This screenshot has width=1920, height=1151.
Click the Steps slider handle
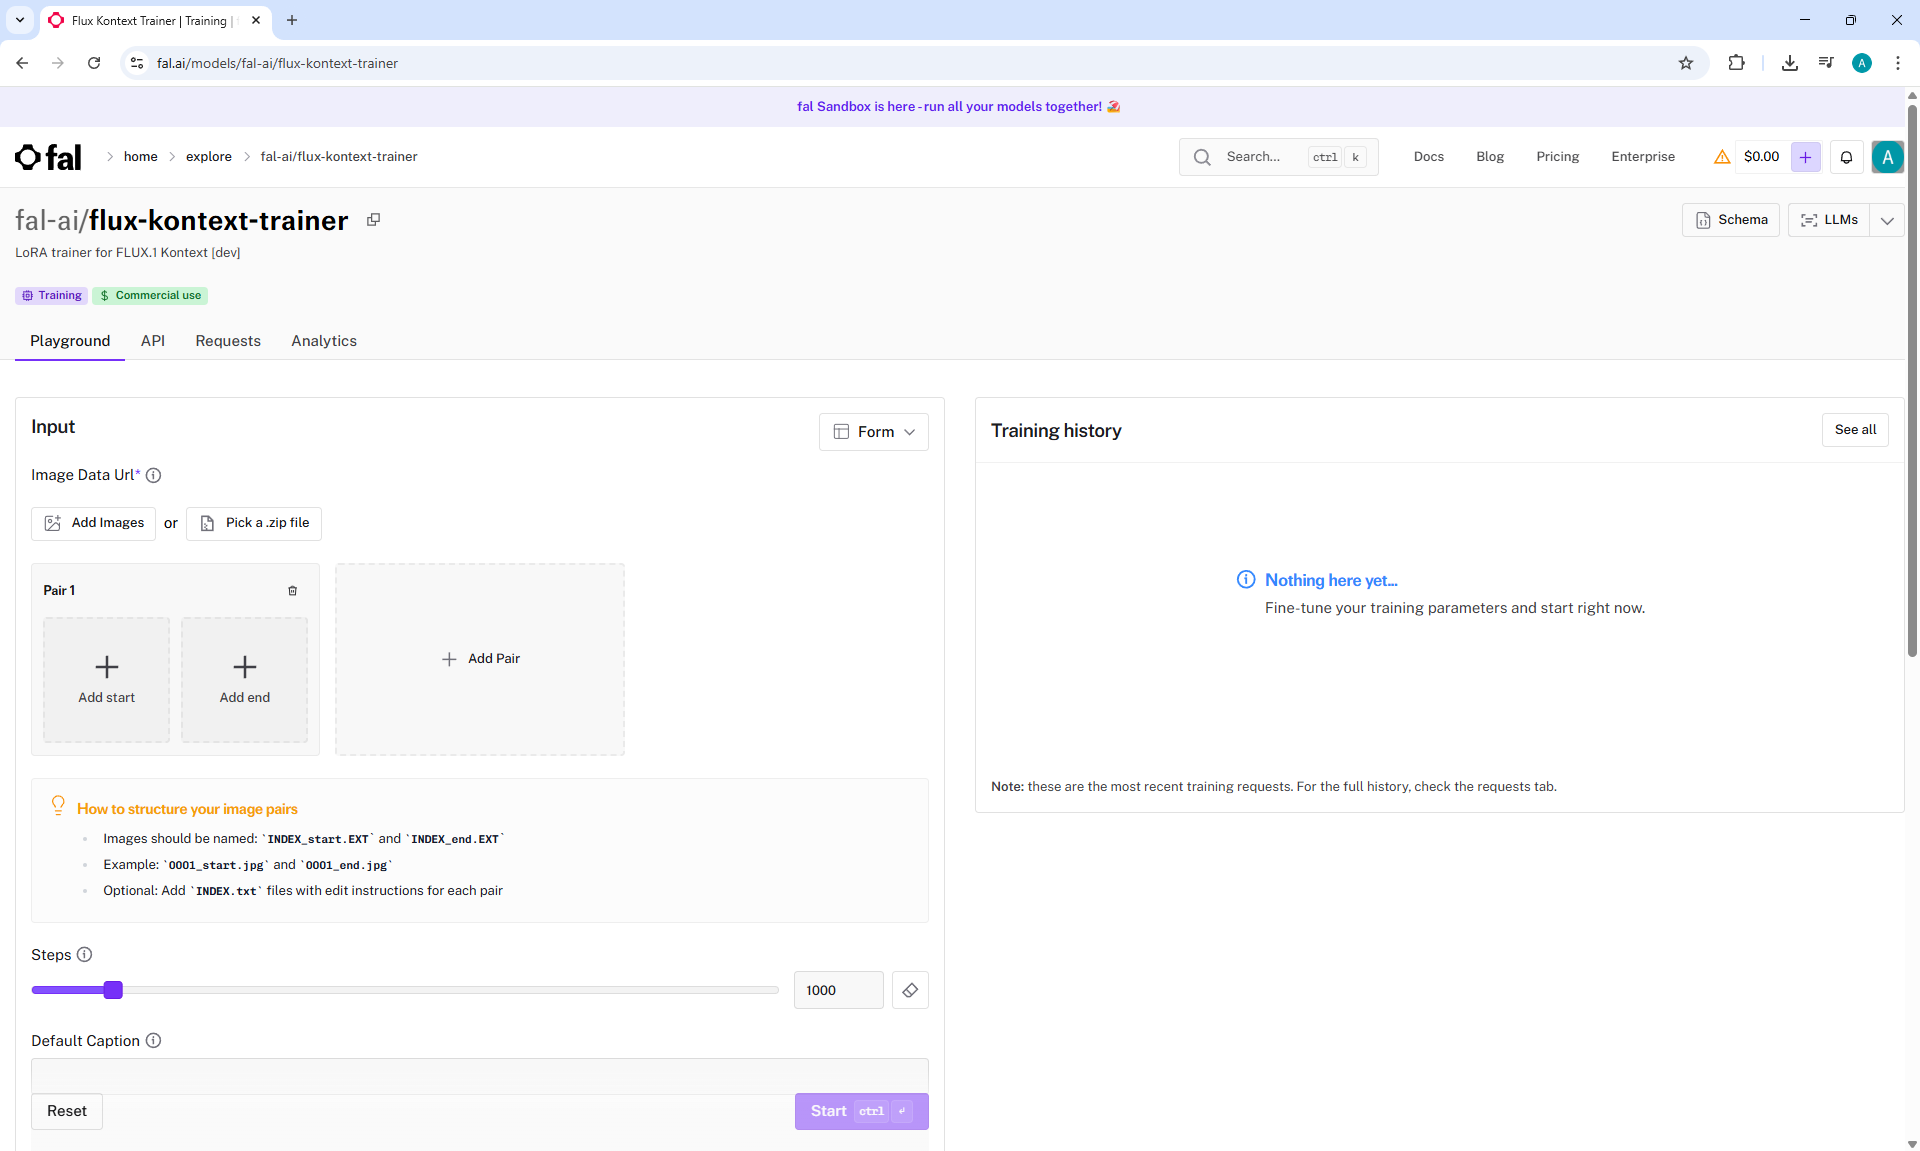(x=113, y=990)
